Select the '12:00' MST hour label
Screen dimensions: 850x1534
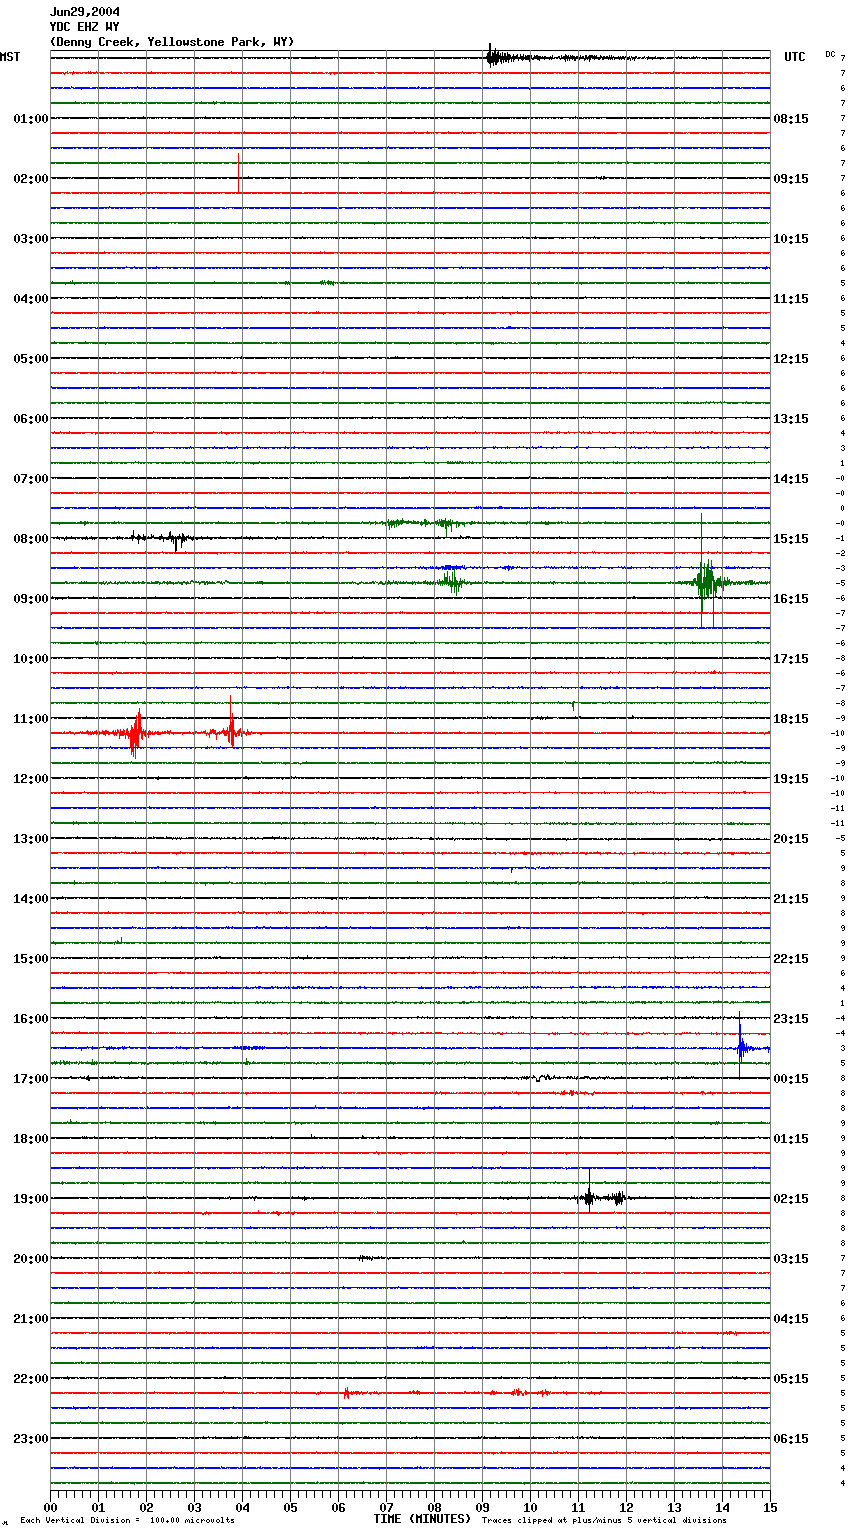31,779
